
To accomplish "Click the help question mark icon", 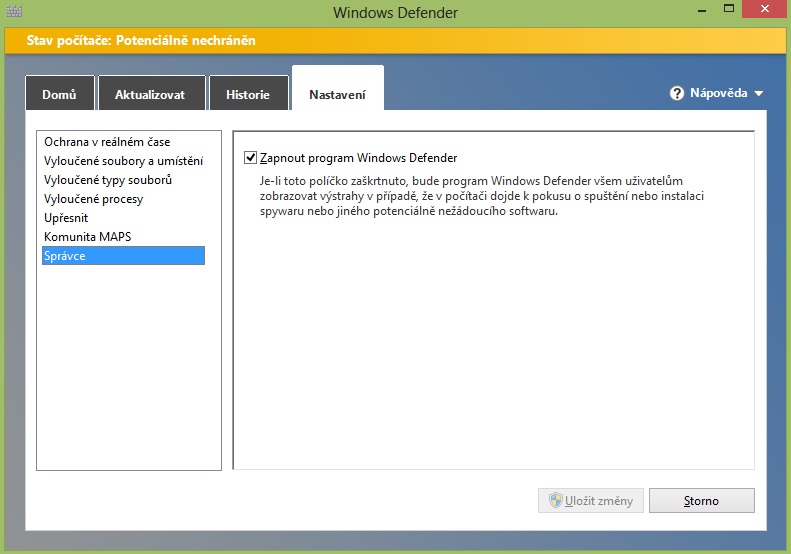I will pyautogui.click(x=676, y=93).
